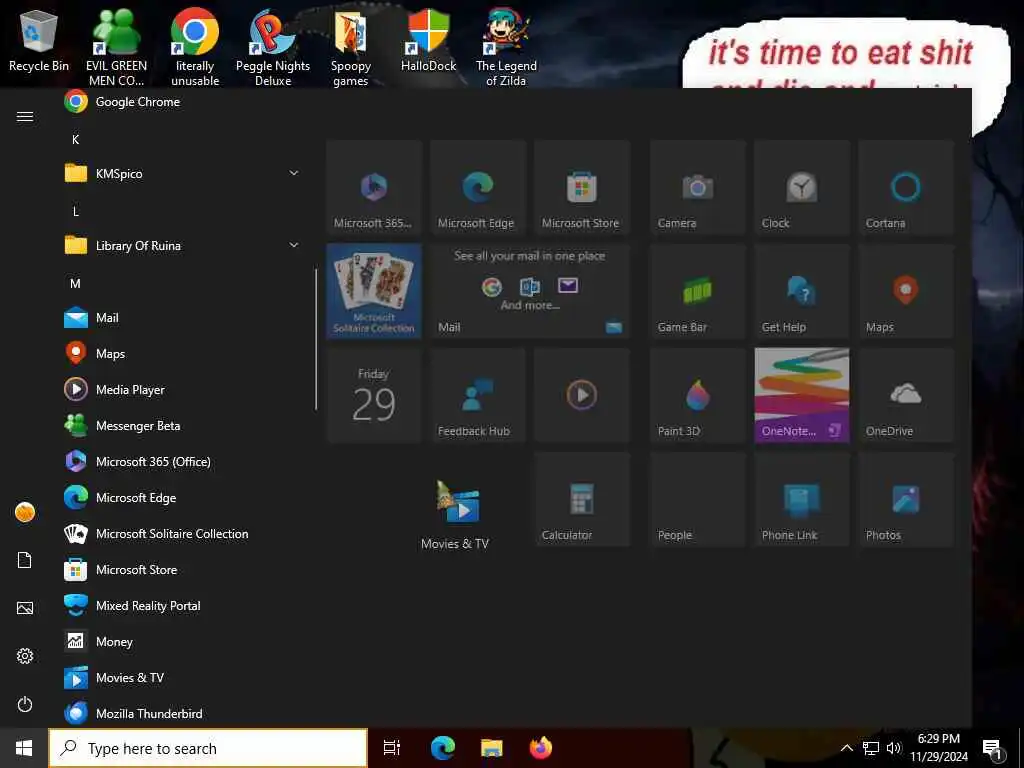
Task: Open the Get Help tile
Action: point(801,291)
